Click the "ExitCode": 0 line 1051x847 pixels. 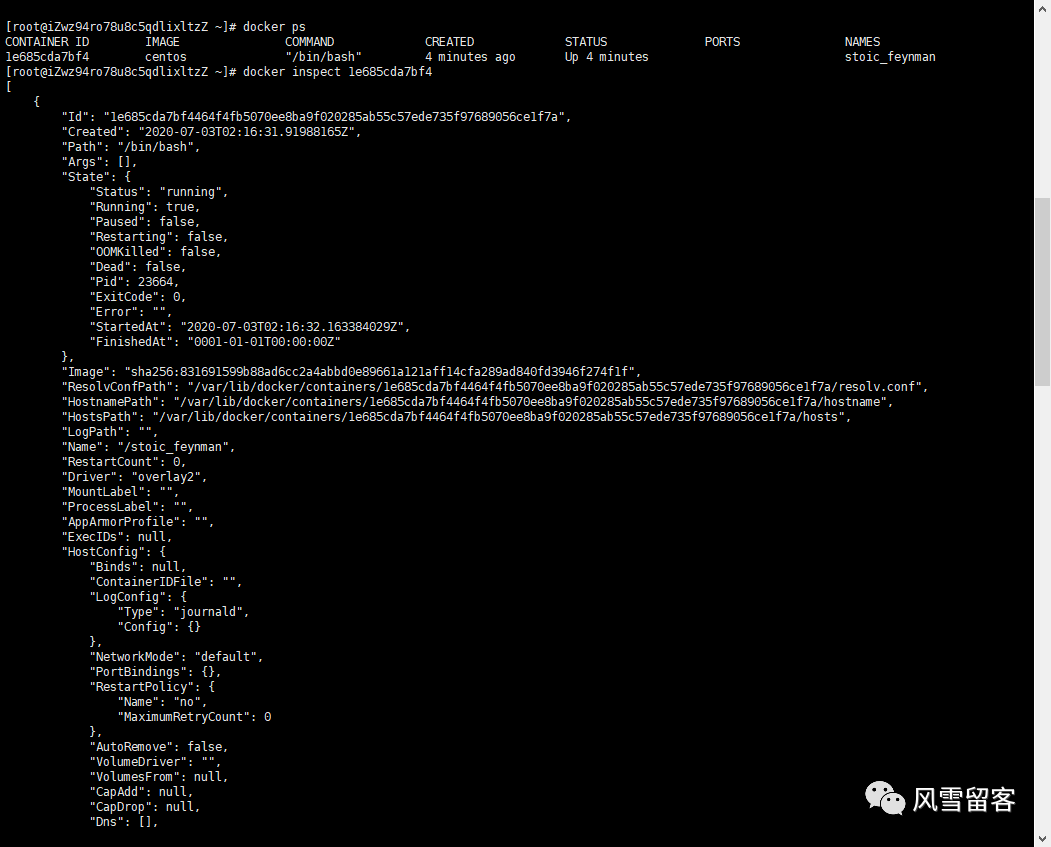tap(138, 297)
